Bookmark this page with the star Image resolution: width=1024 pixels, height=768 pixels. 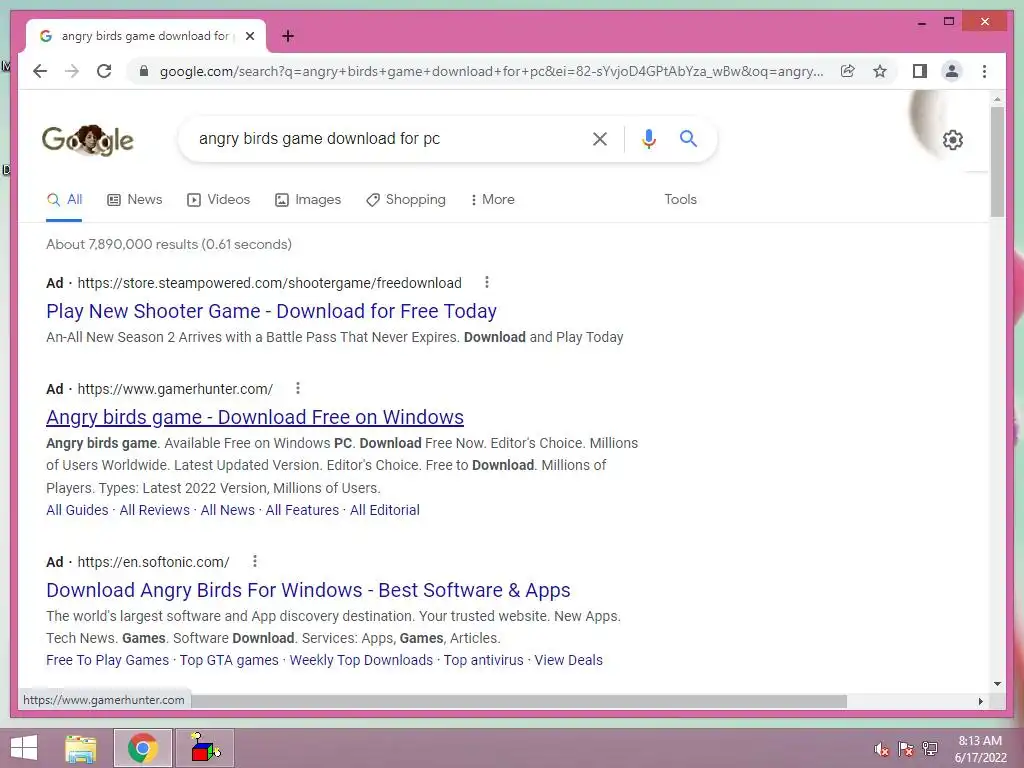[880, 71]
